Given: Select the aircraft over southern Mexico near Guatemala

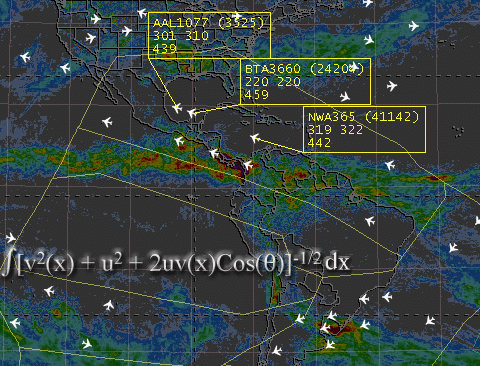Looking at the screenshot, I should [x=179, y=140].
